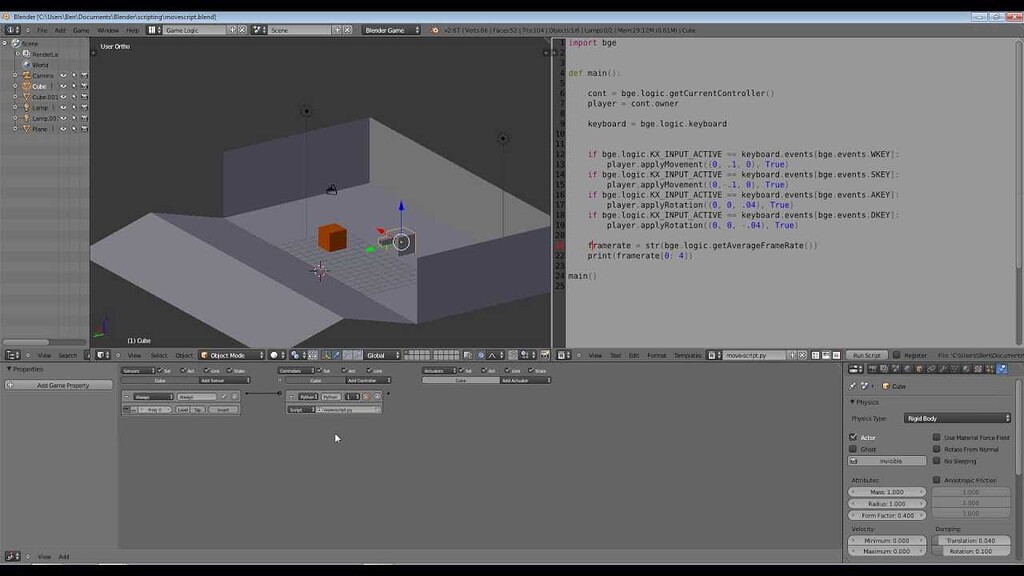Image resolution: width=1024 pixels, height=576 pixels.
Task: Toggle line numbers display in text editor
Action: tap(815, 355)
